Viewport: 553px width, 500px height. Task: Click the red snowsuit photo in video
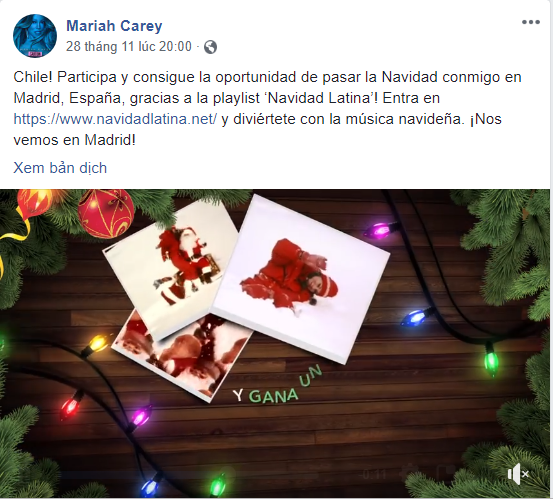click(301, 280)
